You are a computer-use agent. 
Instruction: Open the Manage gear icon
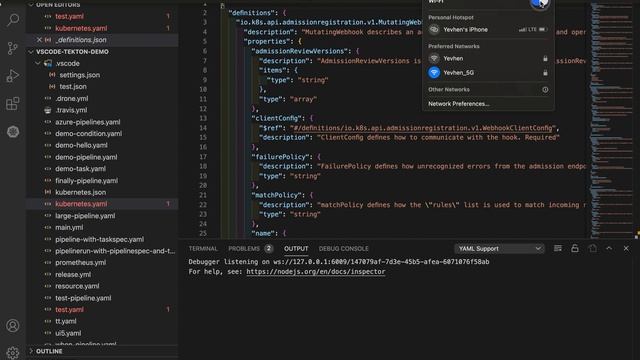tap(13, 353)
